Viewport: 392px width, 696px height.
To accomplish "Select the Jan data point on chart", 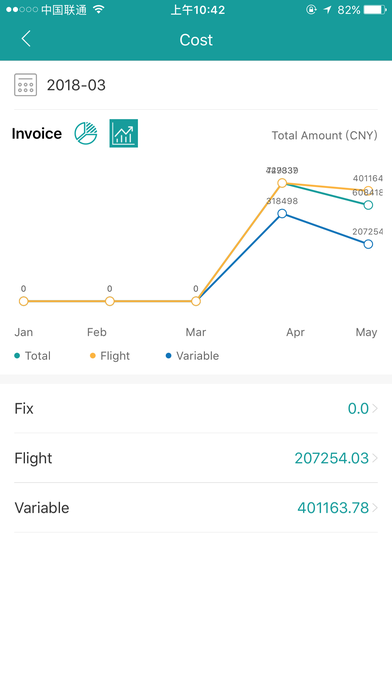I will click(x=24, y=301).
